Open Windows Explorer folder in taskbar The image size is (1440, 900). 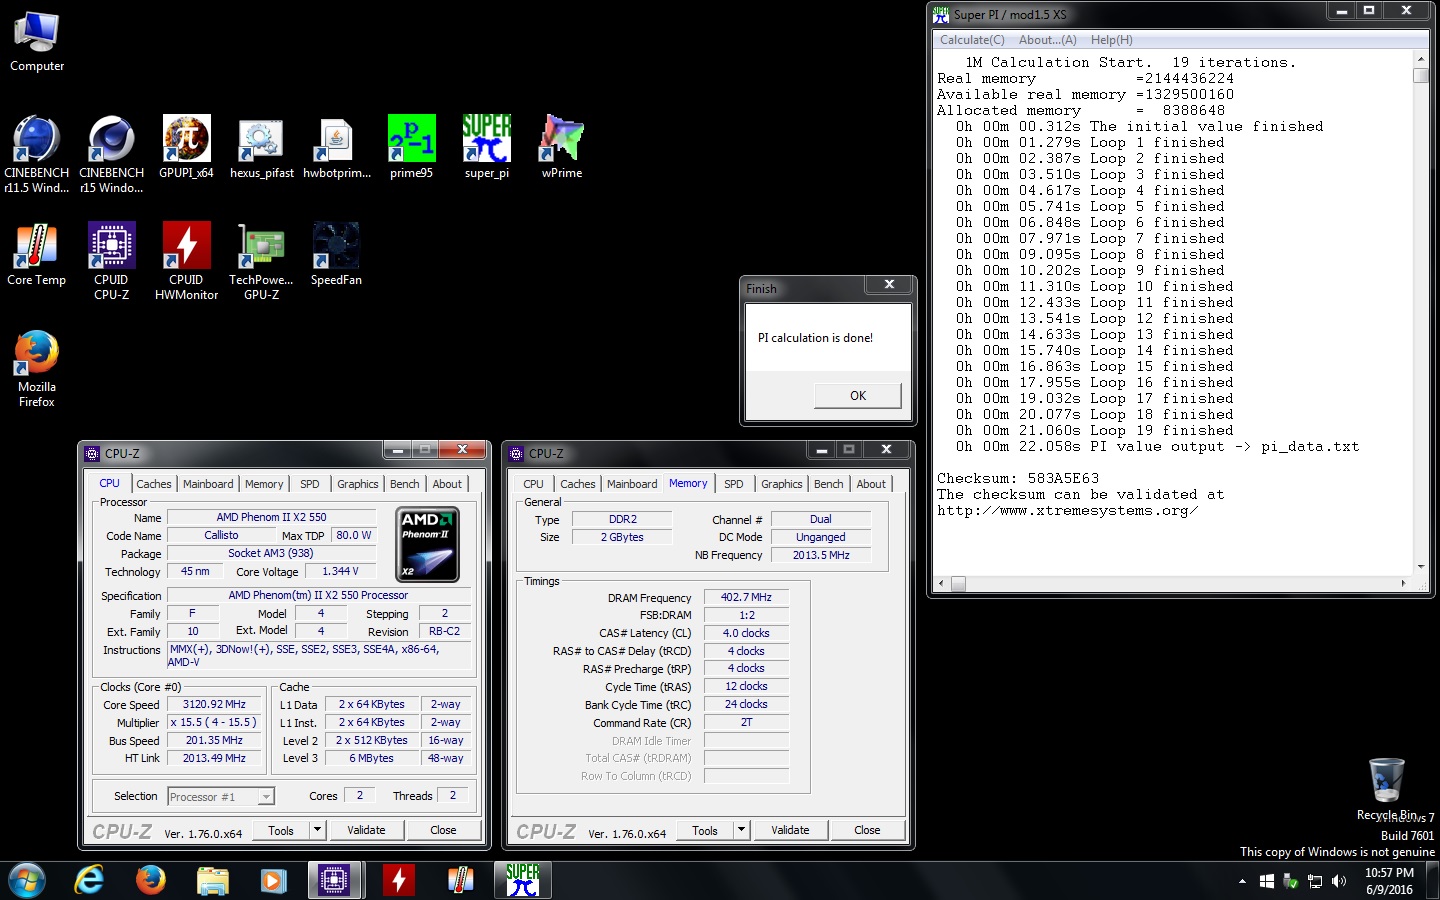point(212,880)
